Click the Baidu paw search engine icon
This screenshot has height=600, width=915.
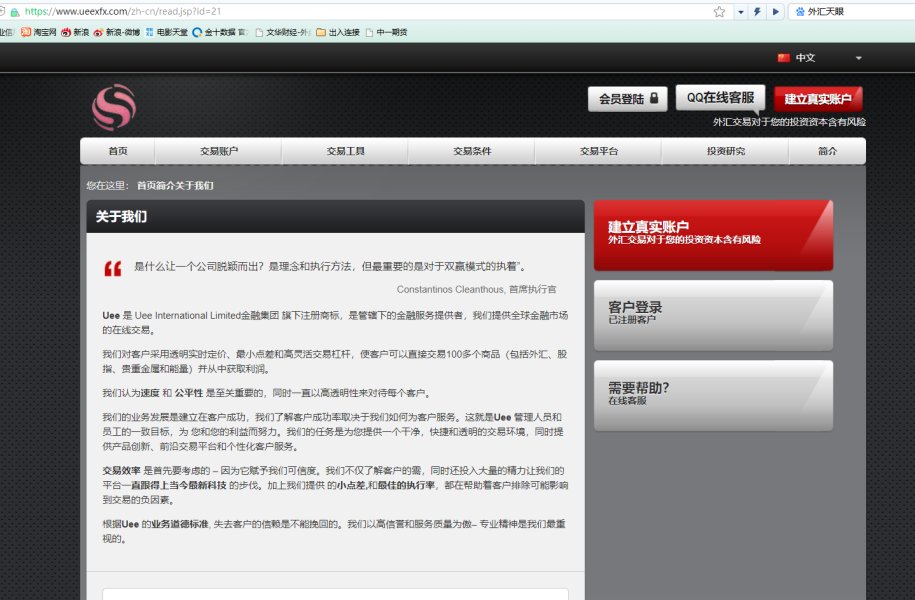[x=798, y=12]
